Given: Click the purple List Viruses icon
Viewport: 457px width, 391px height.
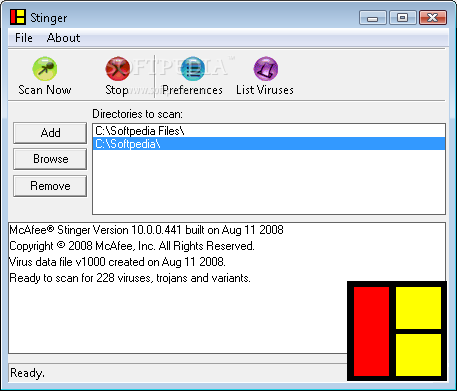Looking at the screenshot, I should [x=266, y=69].
